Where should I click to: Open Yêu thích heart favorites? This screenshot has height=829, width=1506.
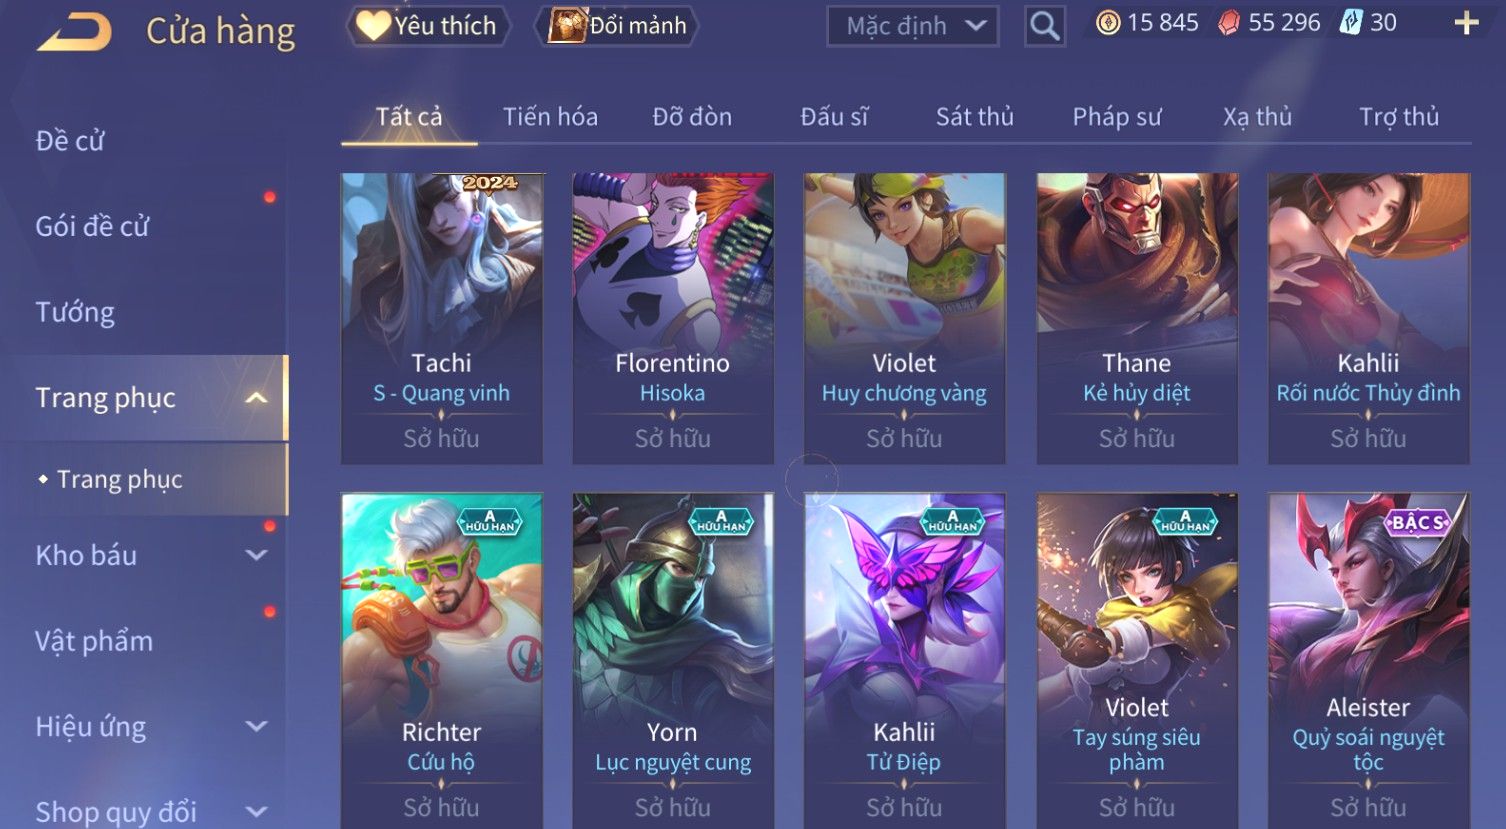[x=428, y=25]
